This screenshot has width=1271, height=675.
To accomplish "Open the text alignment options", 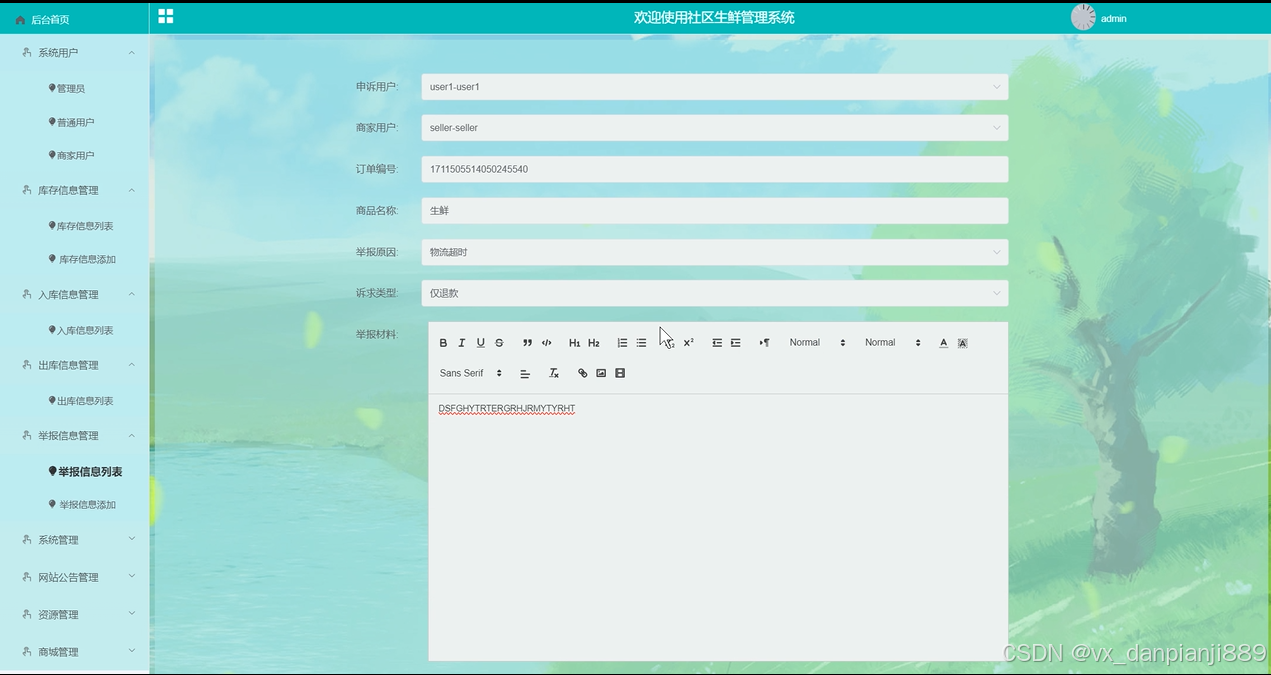I will (x=525, y=373).
